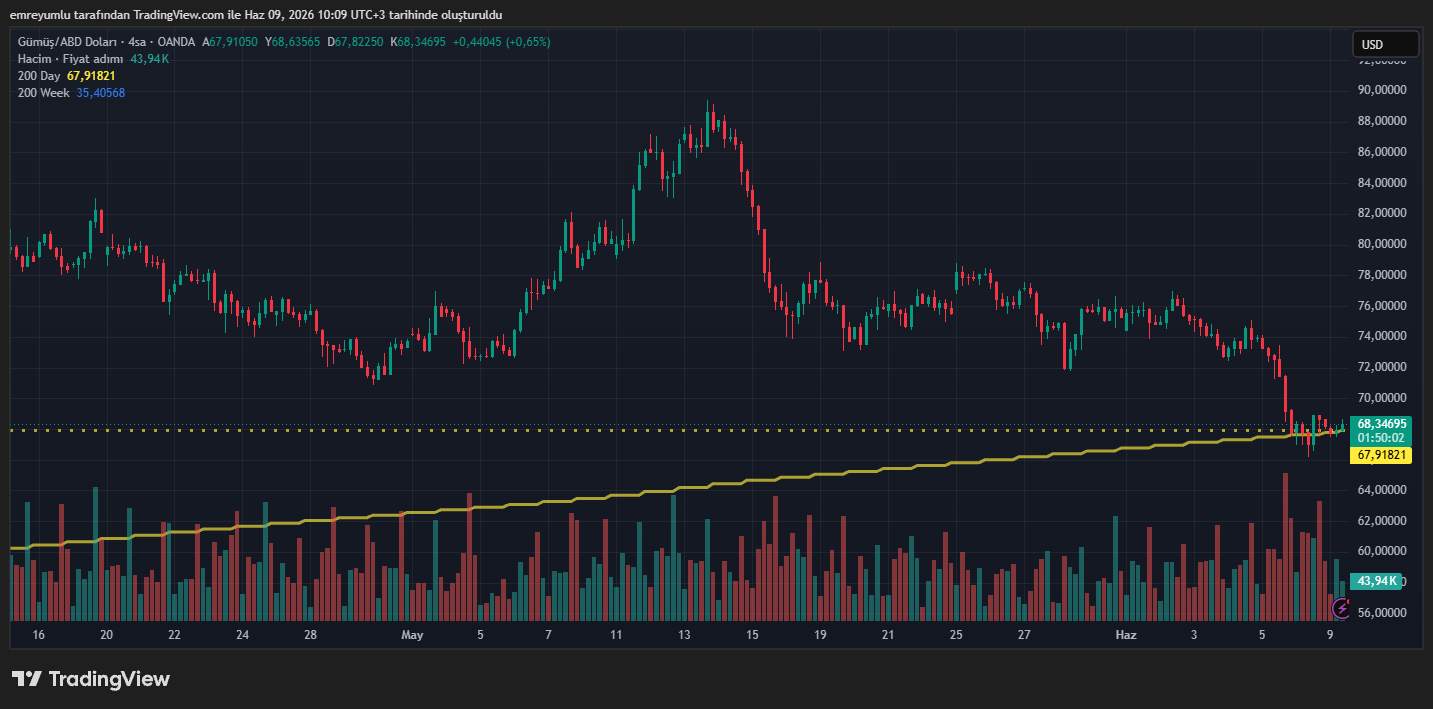Click the 200 Day value 67,91821 in legend
Screen dimensions: 1433x709
91,76
